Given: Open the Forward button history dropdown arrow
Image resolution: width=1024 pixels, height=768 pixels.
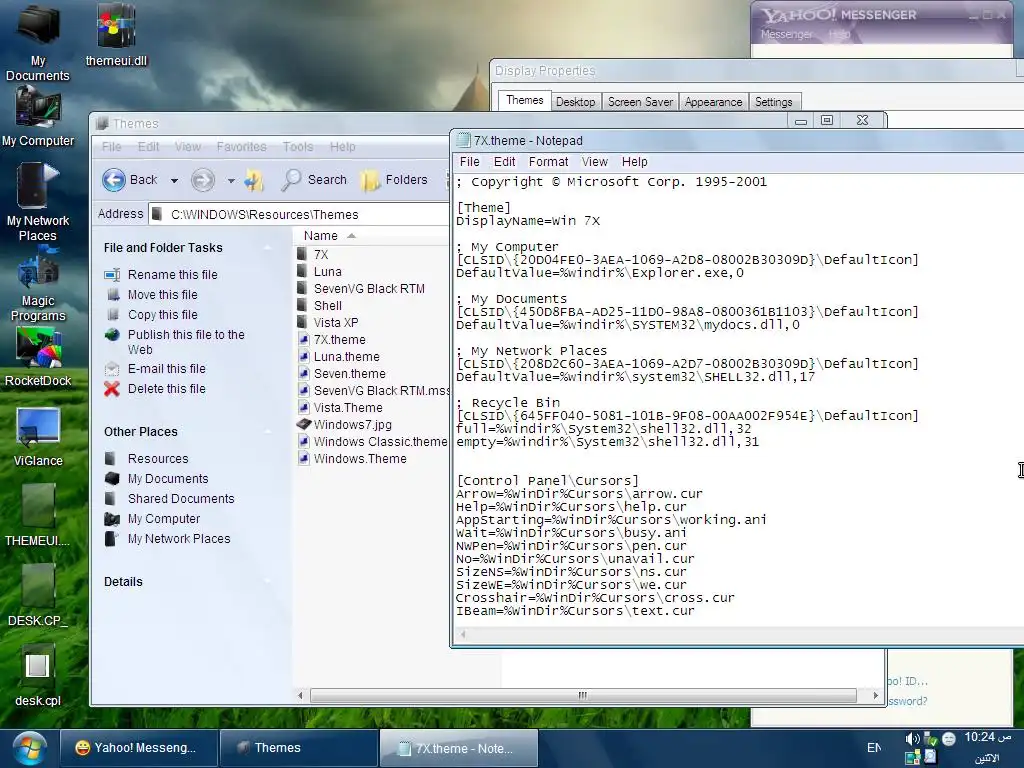Looking at the screenshot, I should 231,180.
